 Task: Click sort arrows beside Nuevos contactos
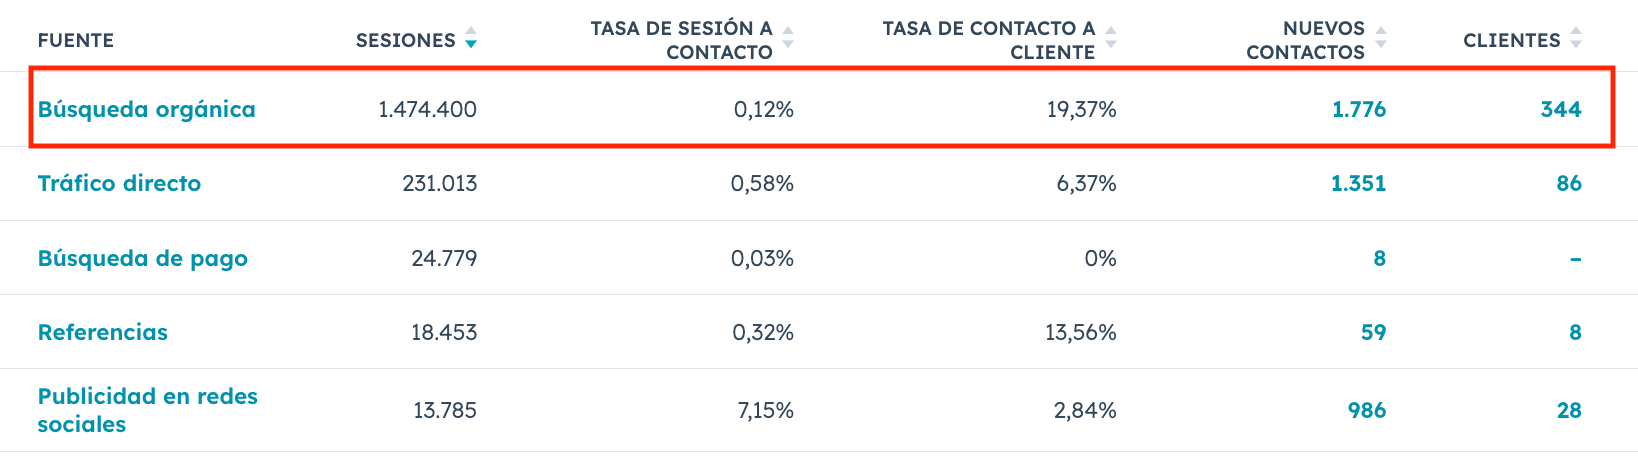click(x=1381, y=39)
